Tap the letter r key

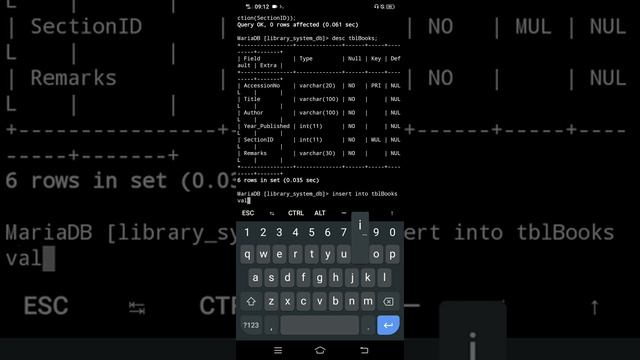tap(296, 254)
